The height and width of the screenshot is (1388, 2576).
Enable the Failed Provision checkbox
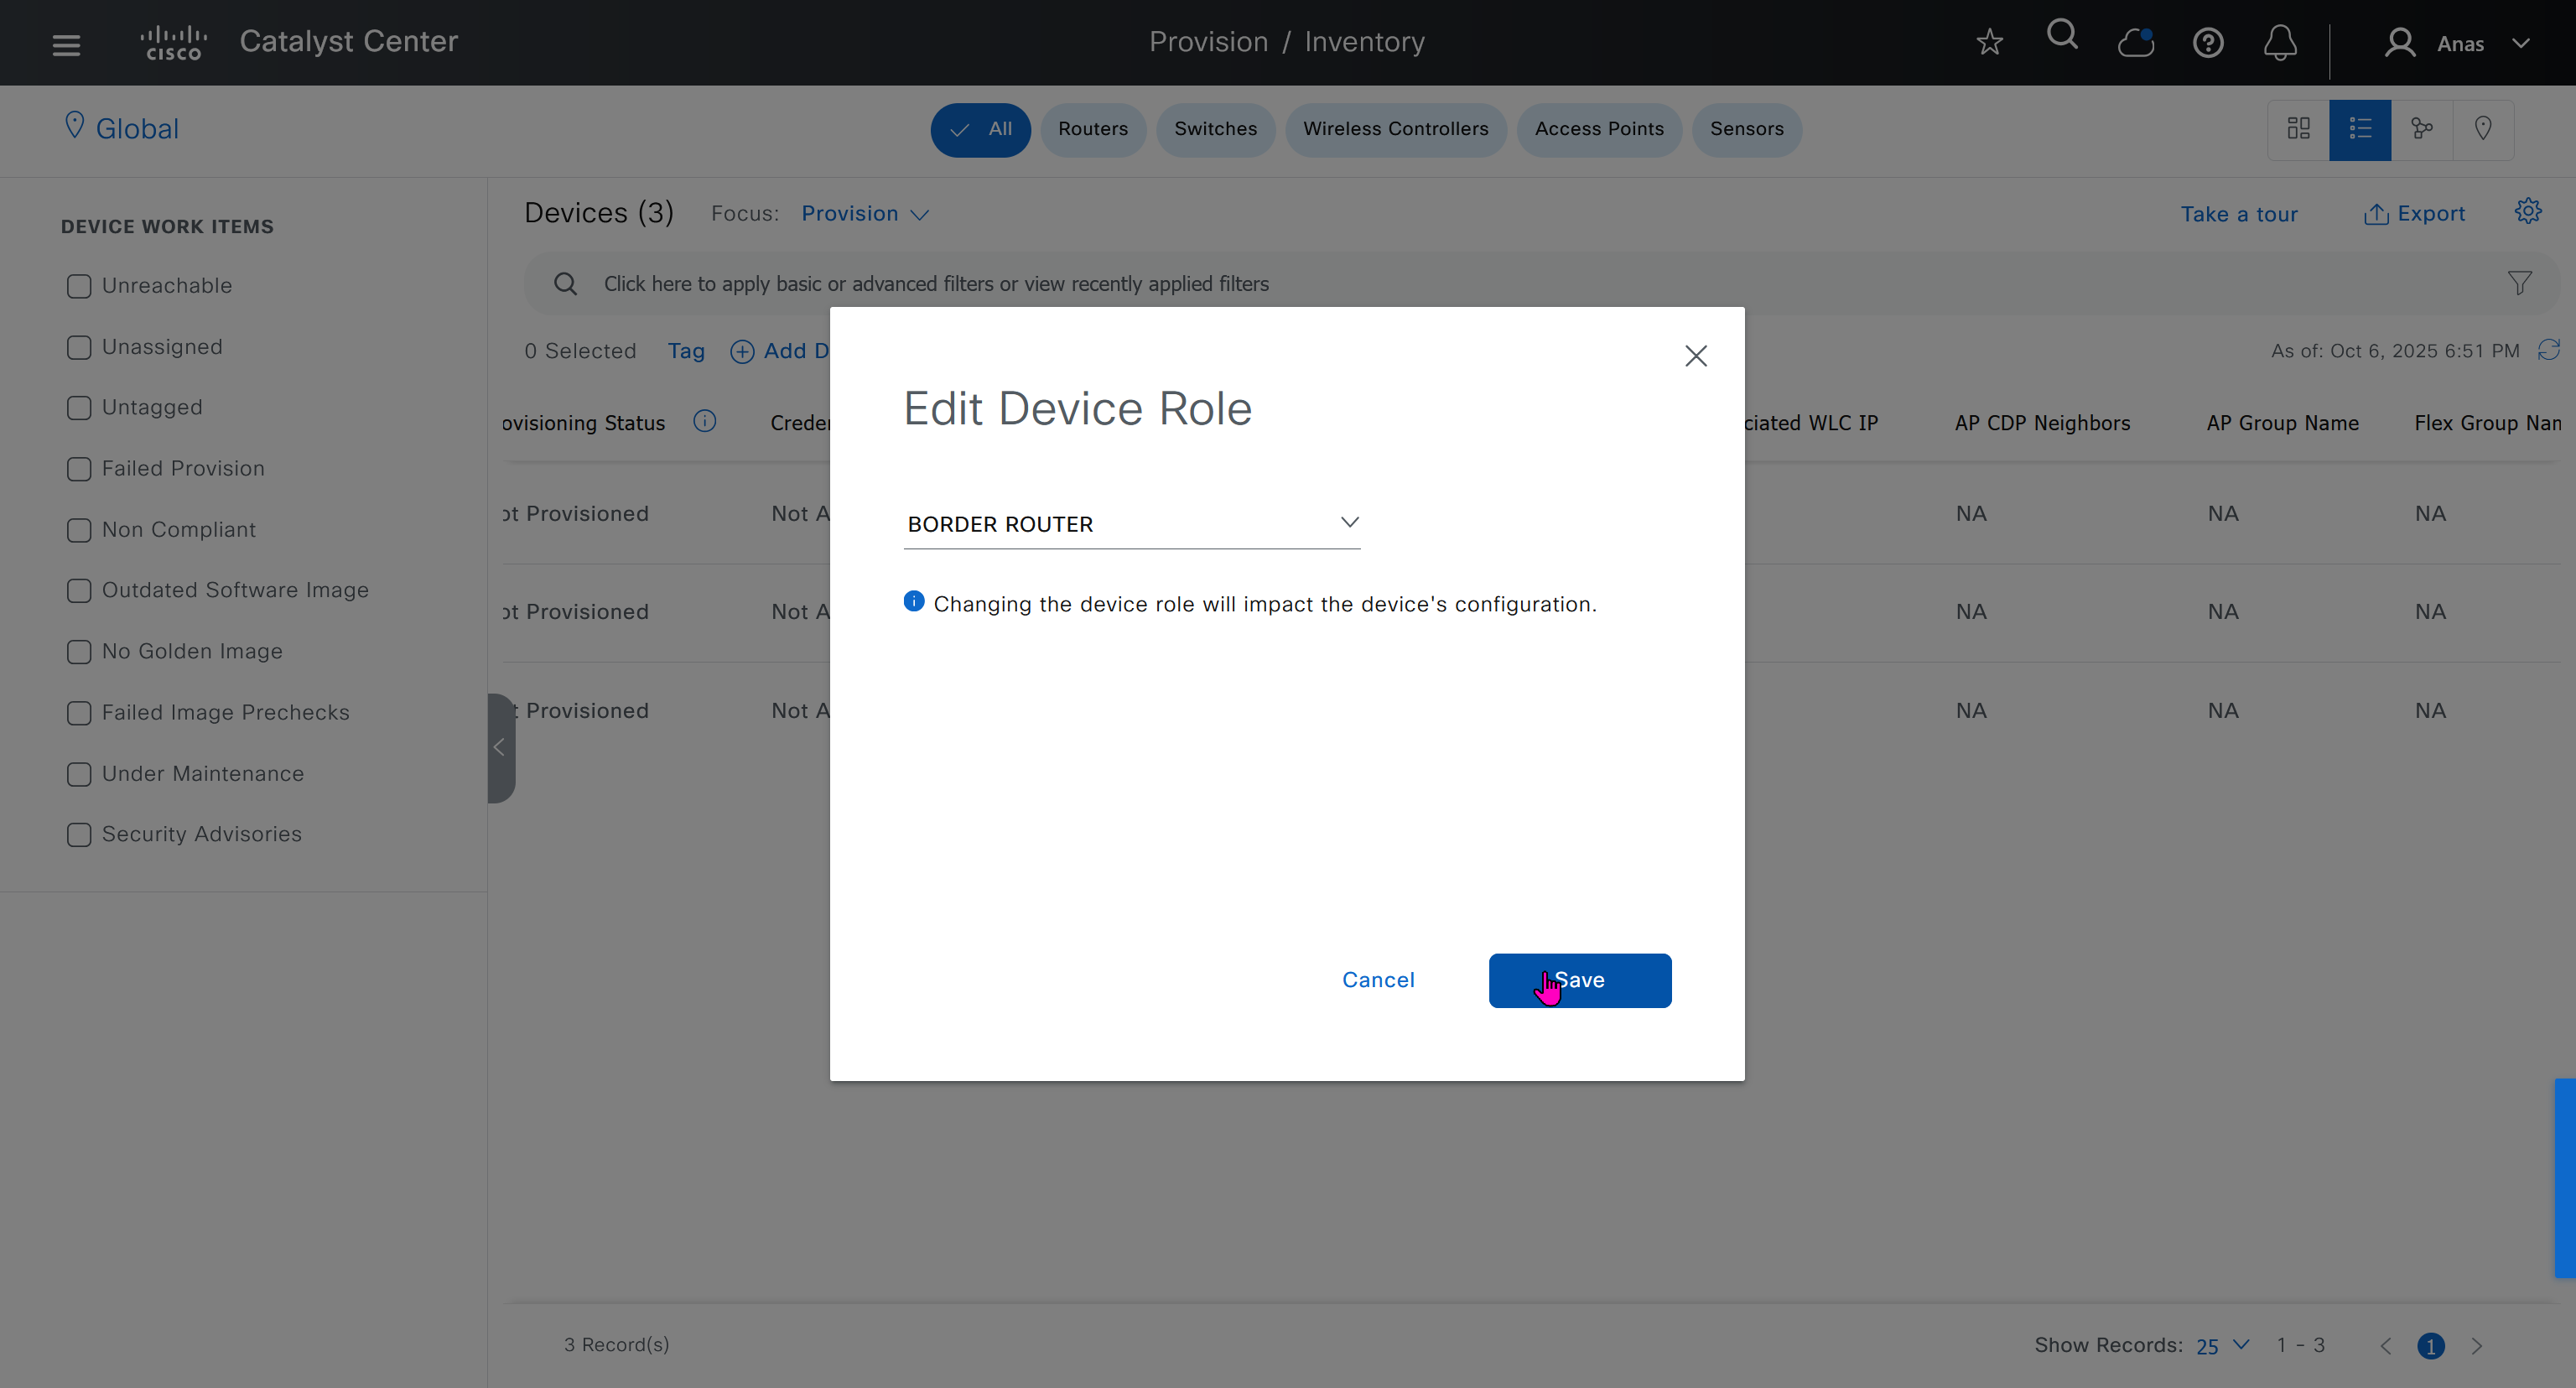(x=79, y=469)
